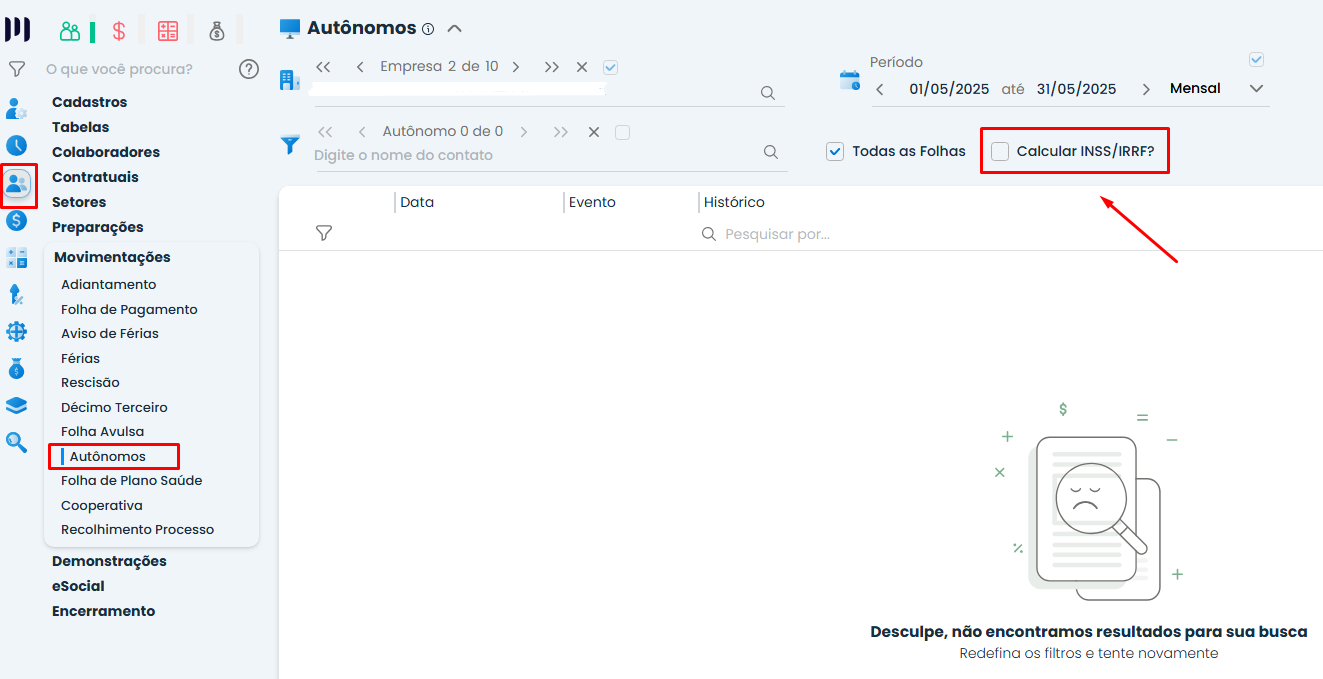Select Rescisão in Movimentações menu
Viewport: 1323px width, 679px height.
(90, 382)
